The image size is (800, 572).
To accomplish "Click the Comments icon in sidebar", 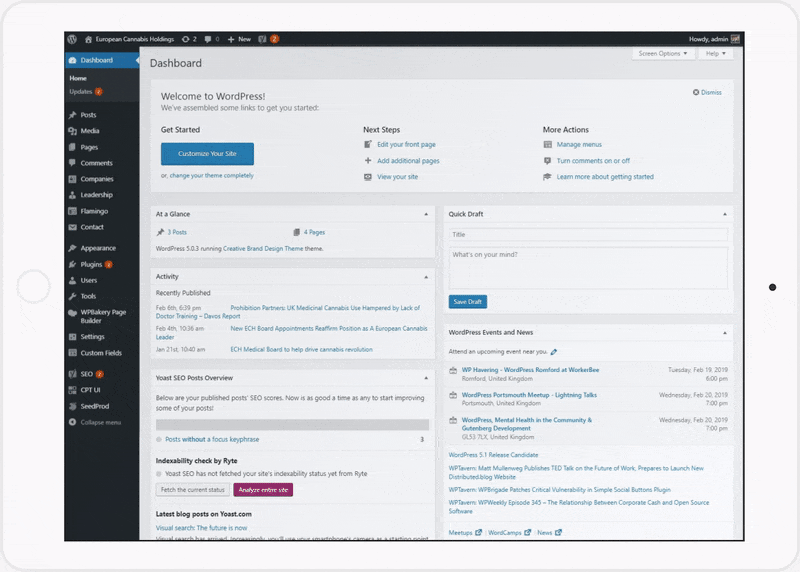I will (72, 163).
